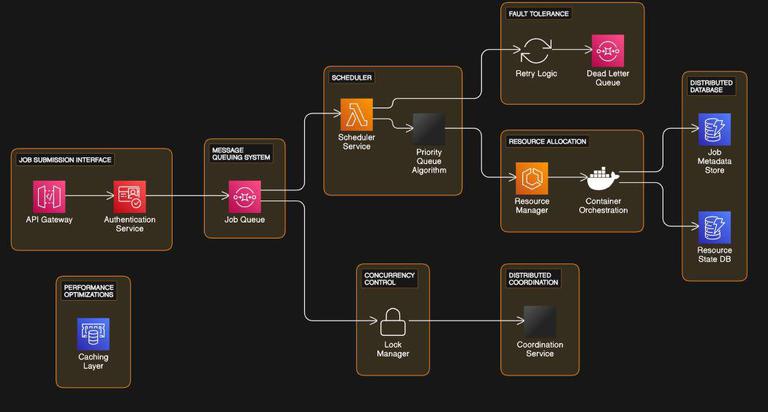This screenshot has width=768, height=412.
Task: Click the Job Queue icon
Action: [245, 197]
